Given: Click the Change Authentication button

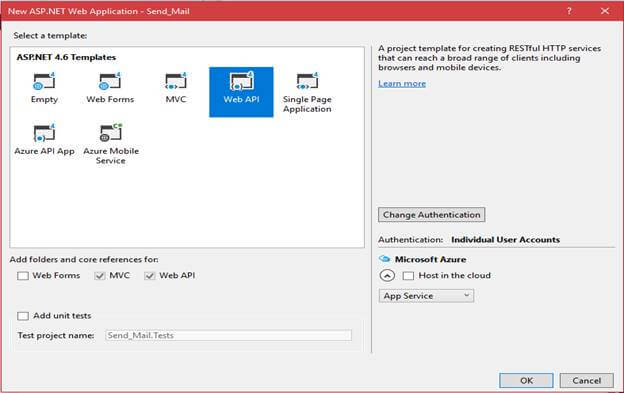Looking at the screenshot, I should [431, 215].
